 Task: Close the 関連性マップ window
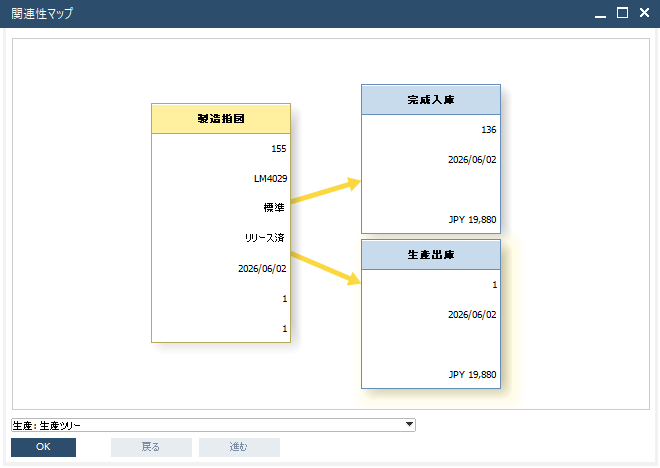point(644,13)
